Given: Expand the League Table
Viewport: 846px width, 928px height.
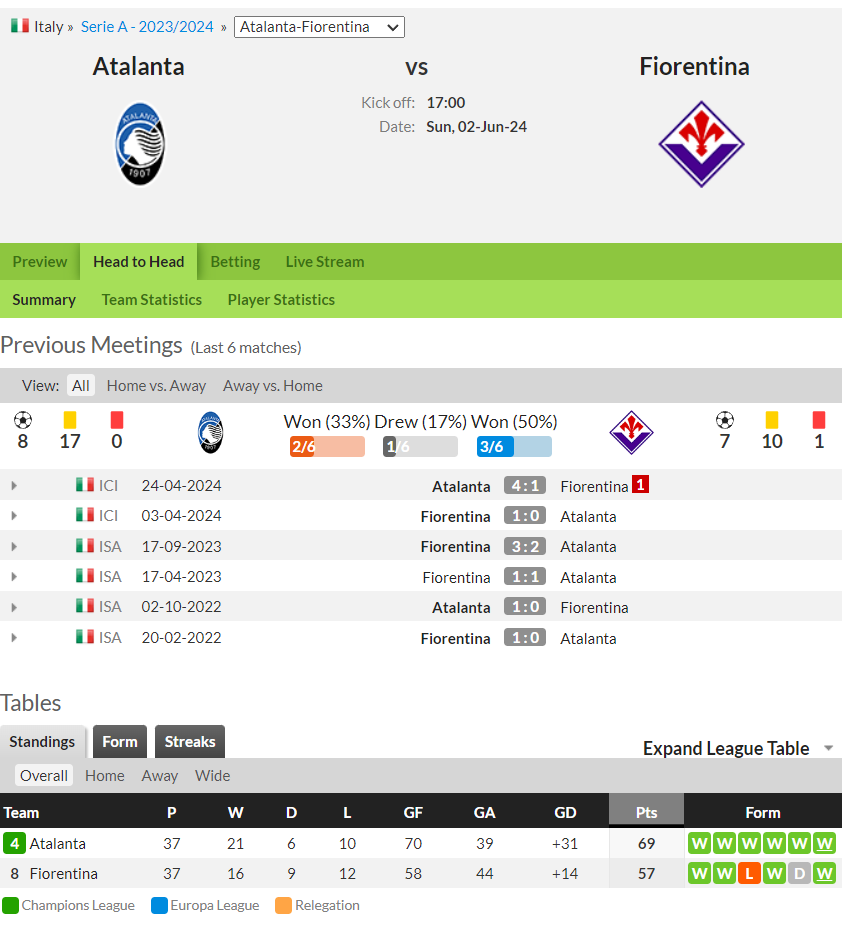Looking at the screenshot, I should [x=738, y=748].
